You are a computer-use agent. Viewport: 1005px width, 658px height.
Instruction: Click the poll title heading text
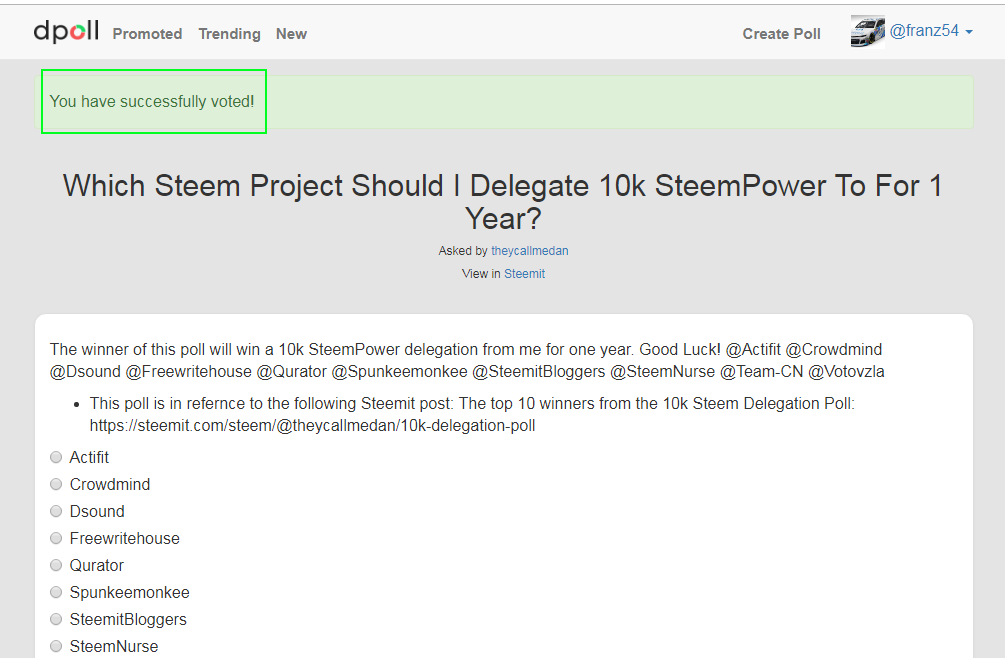tap(503, 202)
